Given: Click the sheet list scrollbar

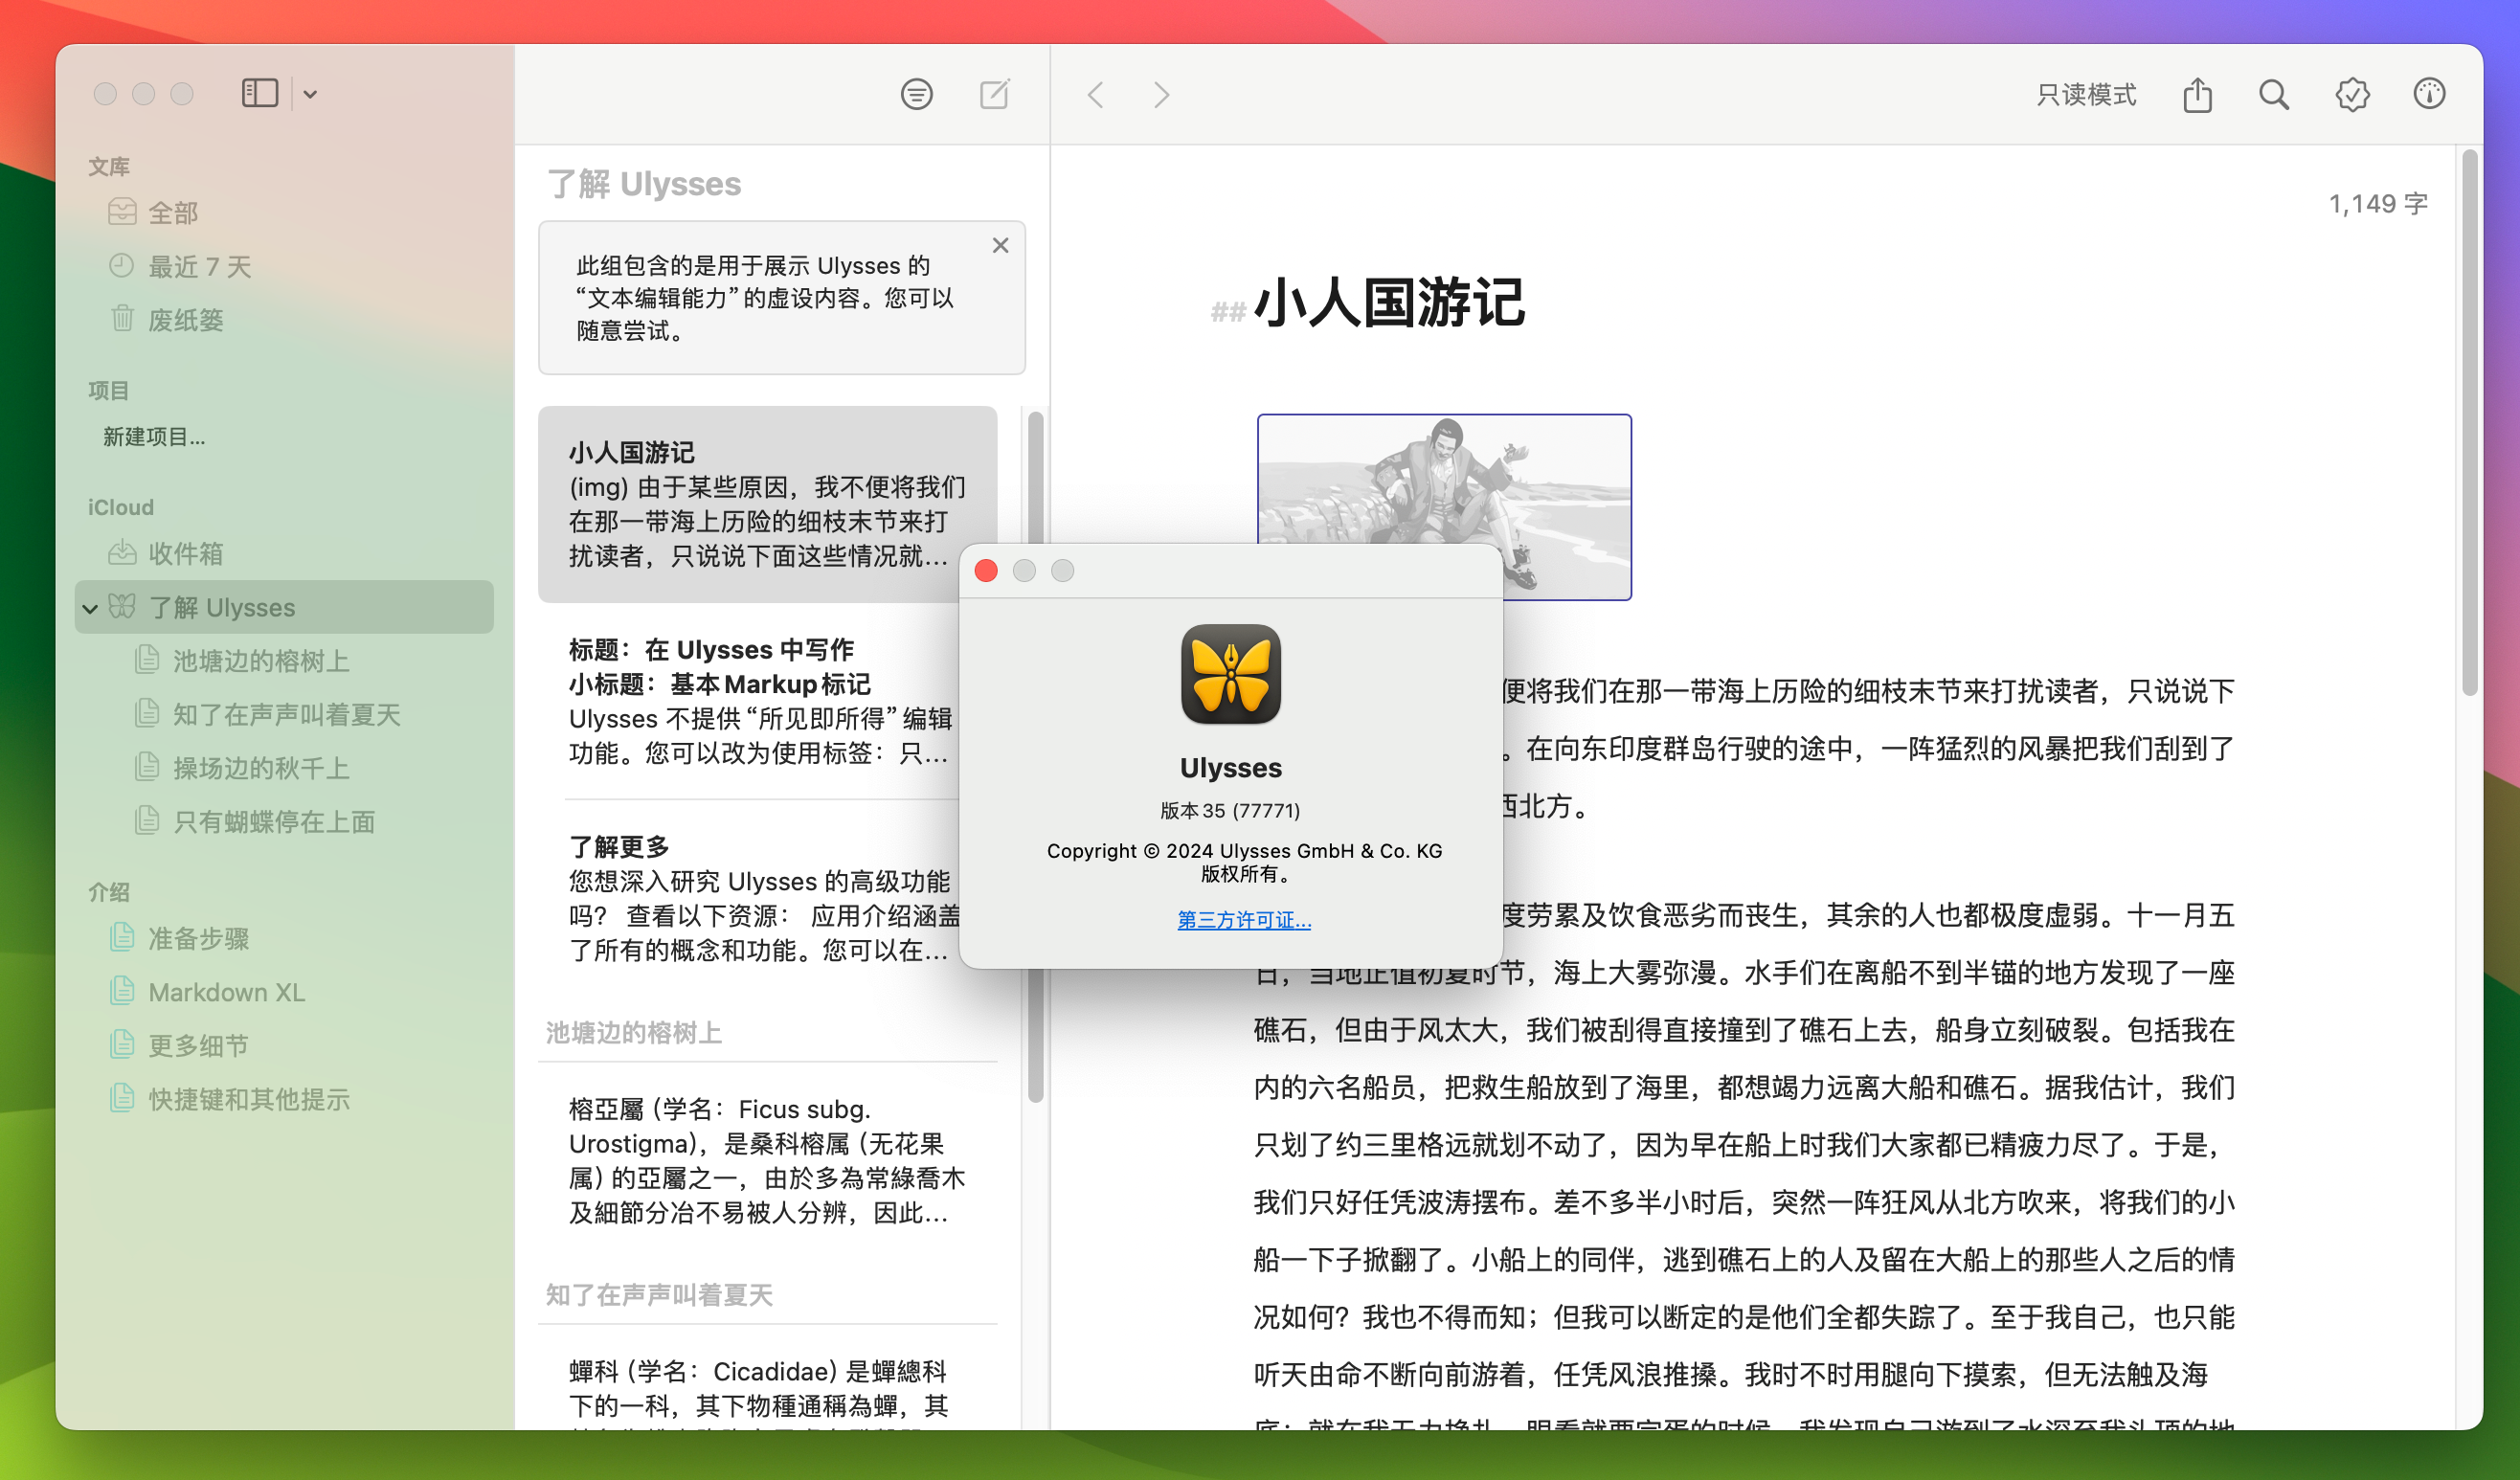Looking at the screenshot, I should click(x=1035, y=755).
